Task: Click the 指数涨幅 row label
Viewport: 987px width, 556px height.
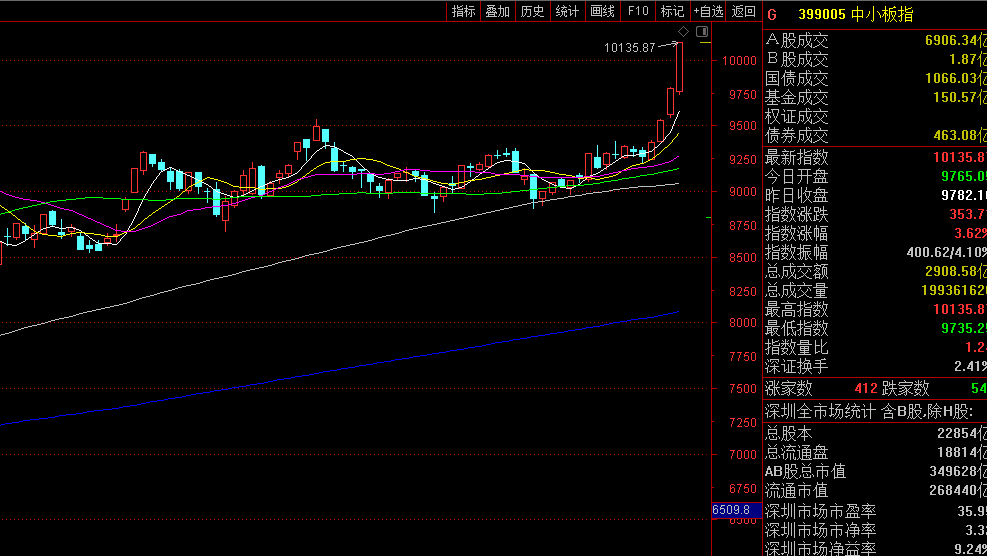Action: click(x=796, y=234)
